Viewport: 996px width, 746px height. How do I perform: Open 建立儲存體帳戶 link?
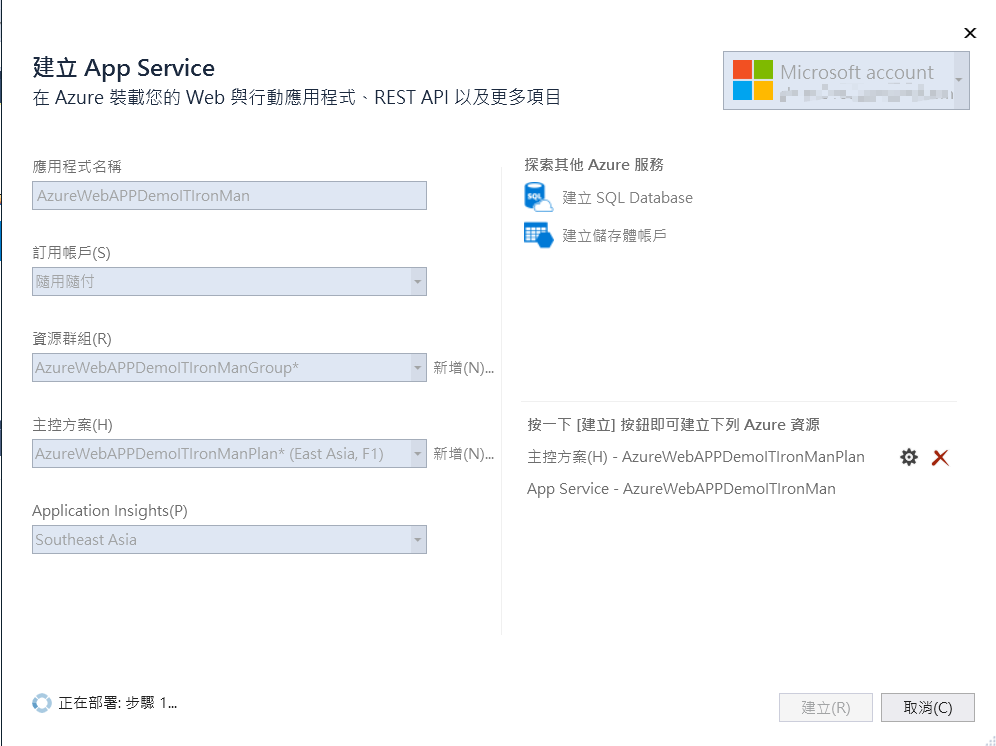[614, 236]
